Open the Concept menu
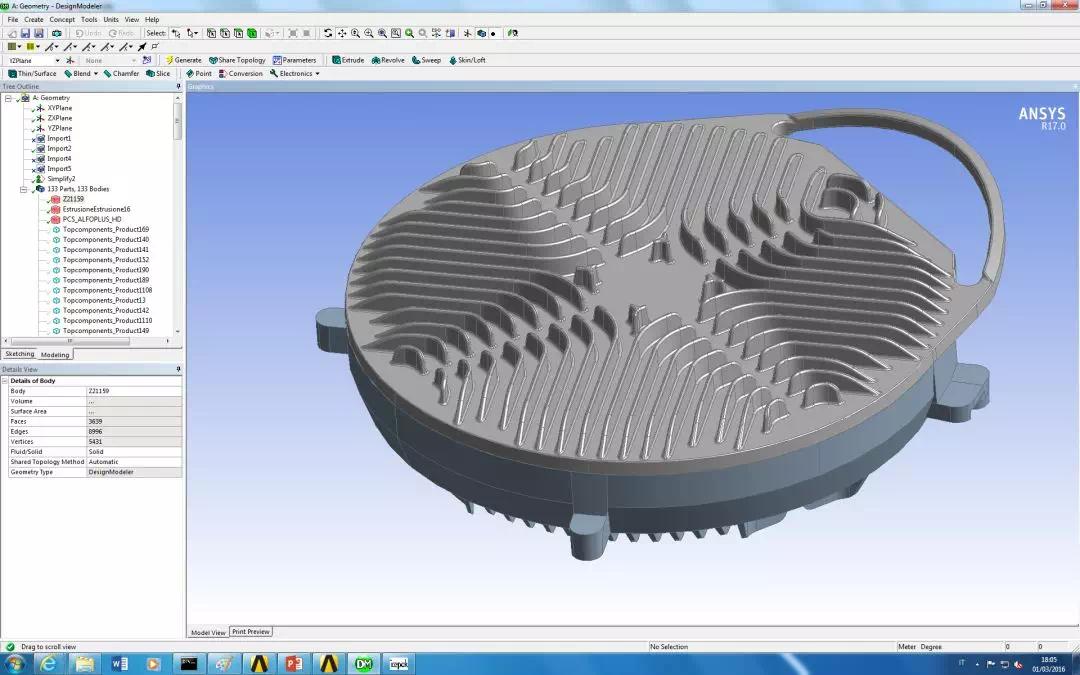Image resolution: width=1080 pixels, height=675 pixels. pyautogui.click(x=62, y=20)
